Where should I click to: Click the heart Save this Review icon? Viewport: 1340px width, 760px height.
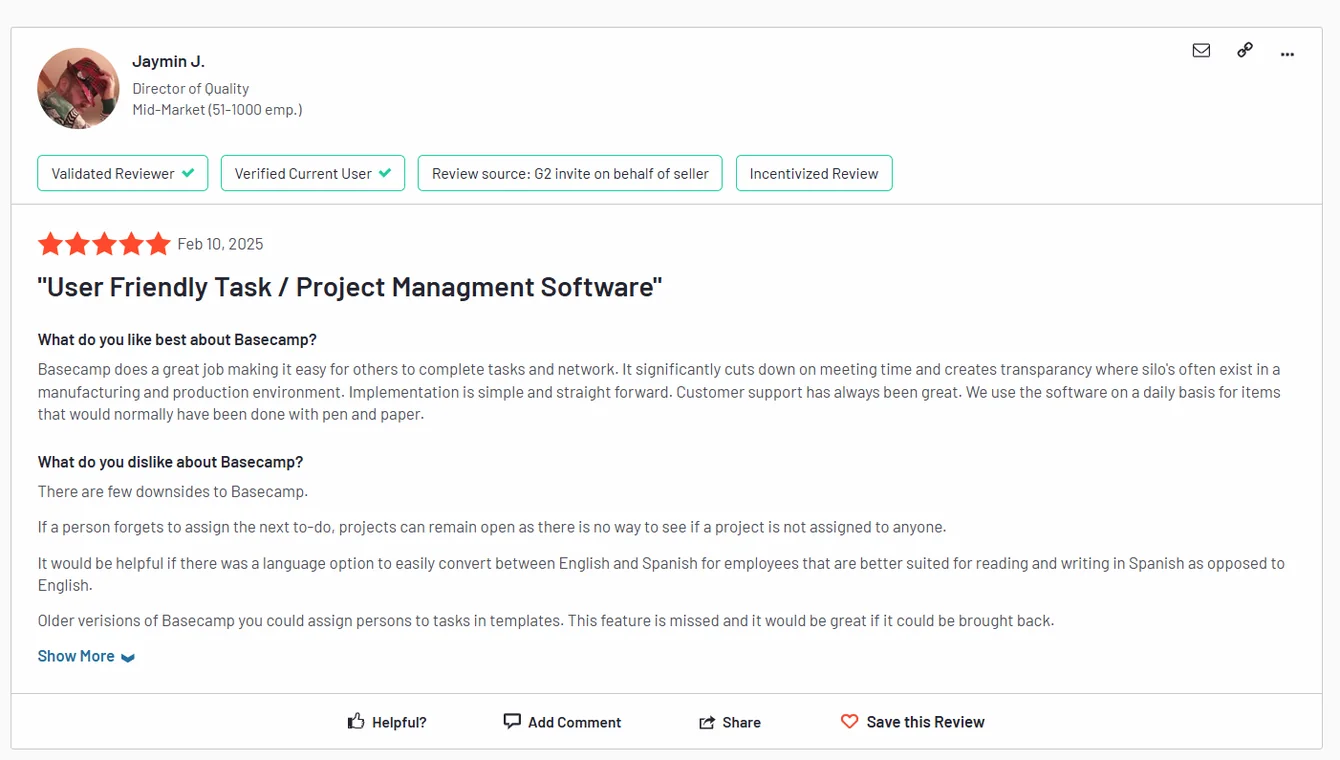(849, 721)
